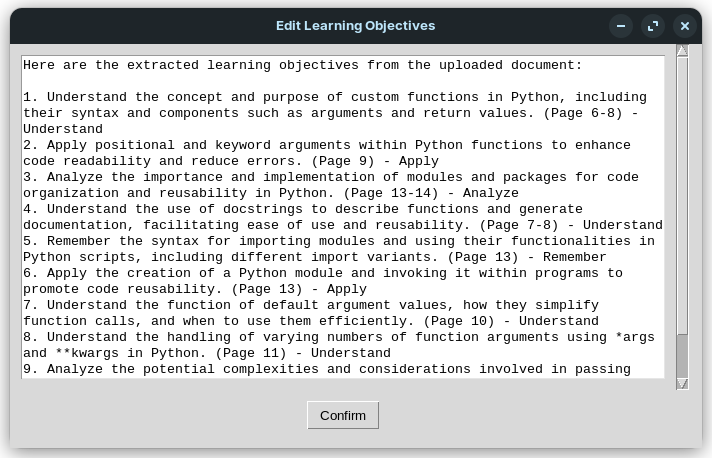Click on objective 4 about docstrings

tap(343, 217)
